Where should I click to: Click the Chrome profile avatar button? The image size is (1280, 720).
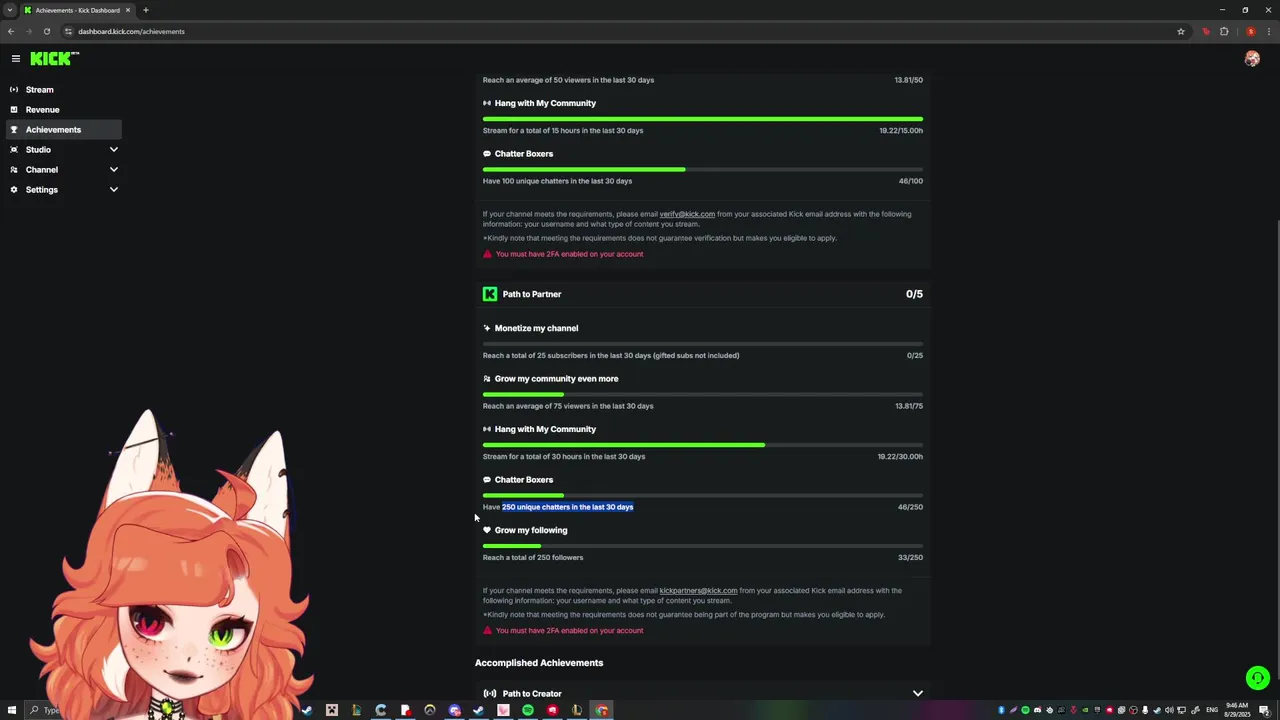(1250, 31)
